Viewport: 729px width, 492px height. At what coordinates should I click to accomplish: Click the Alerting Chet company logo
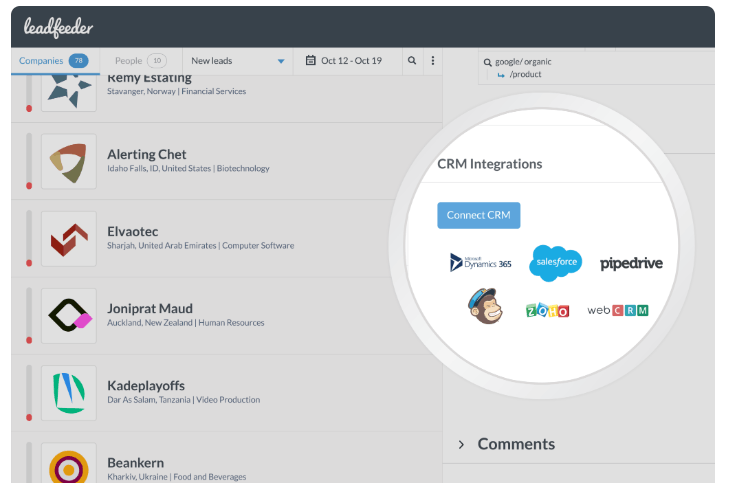[x=69, y=161]
